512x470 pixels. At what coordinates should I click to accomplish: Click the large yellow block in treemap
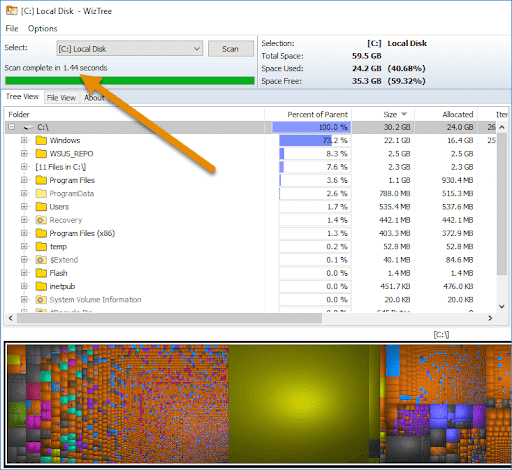299,403
